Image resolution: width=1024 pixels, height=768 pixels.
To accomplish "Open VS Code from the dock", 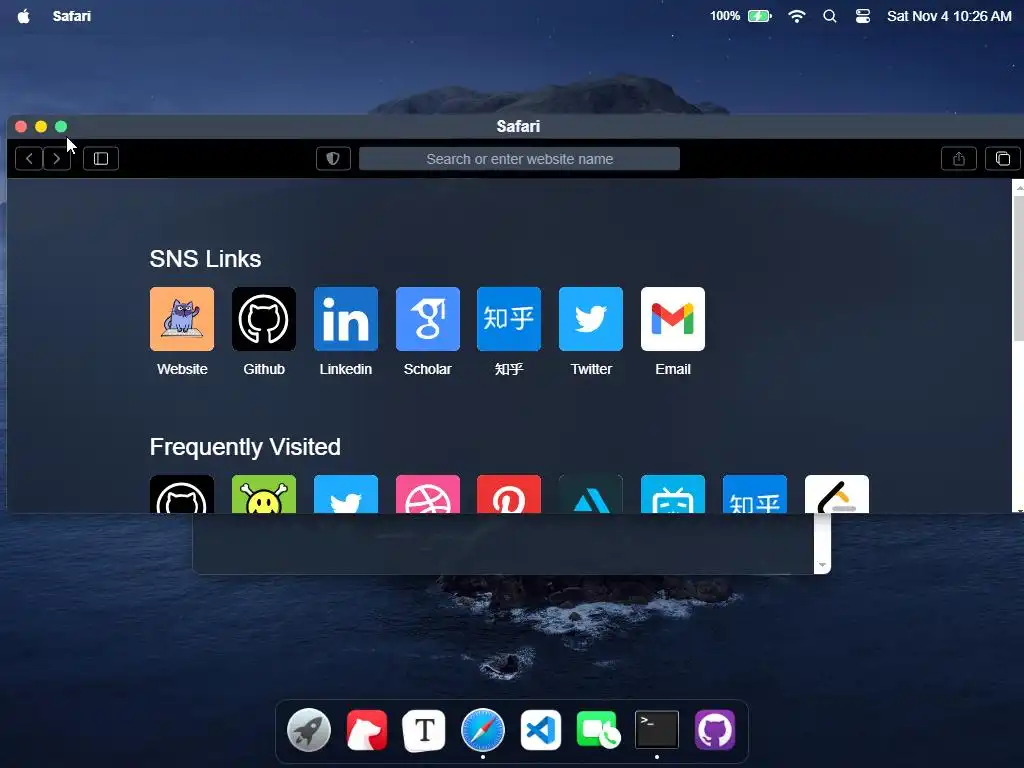I will pyautogui.click(x=541, y=730).
